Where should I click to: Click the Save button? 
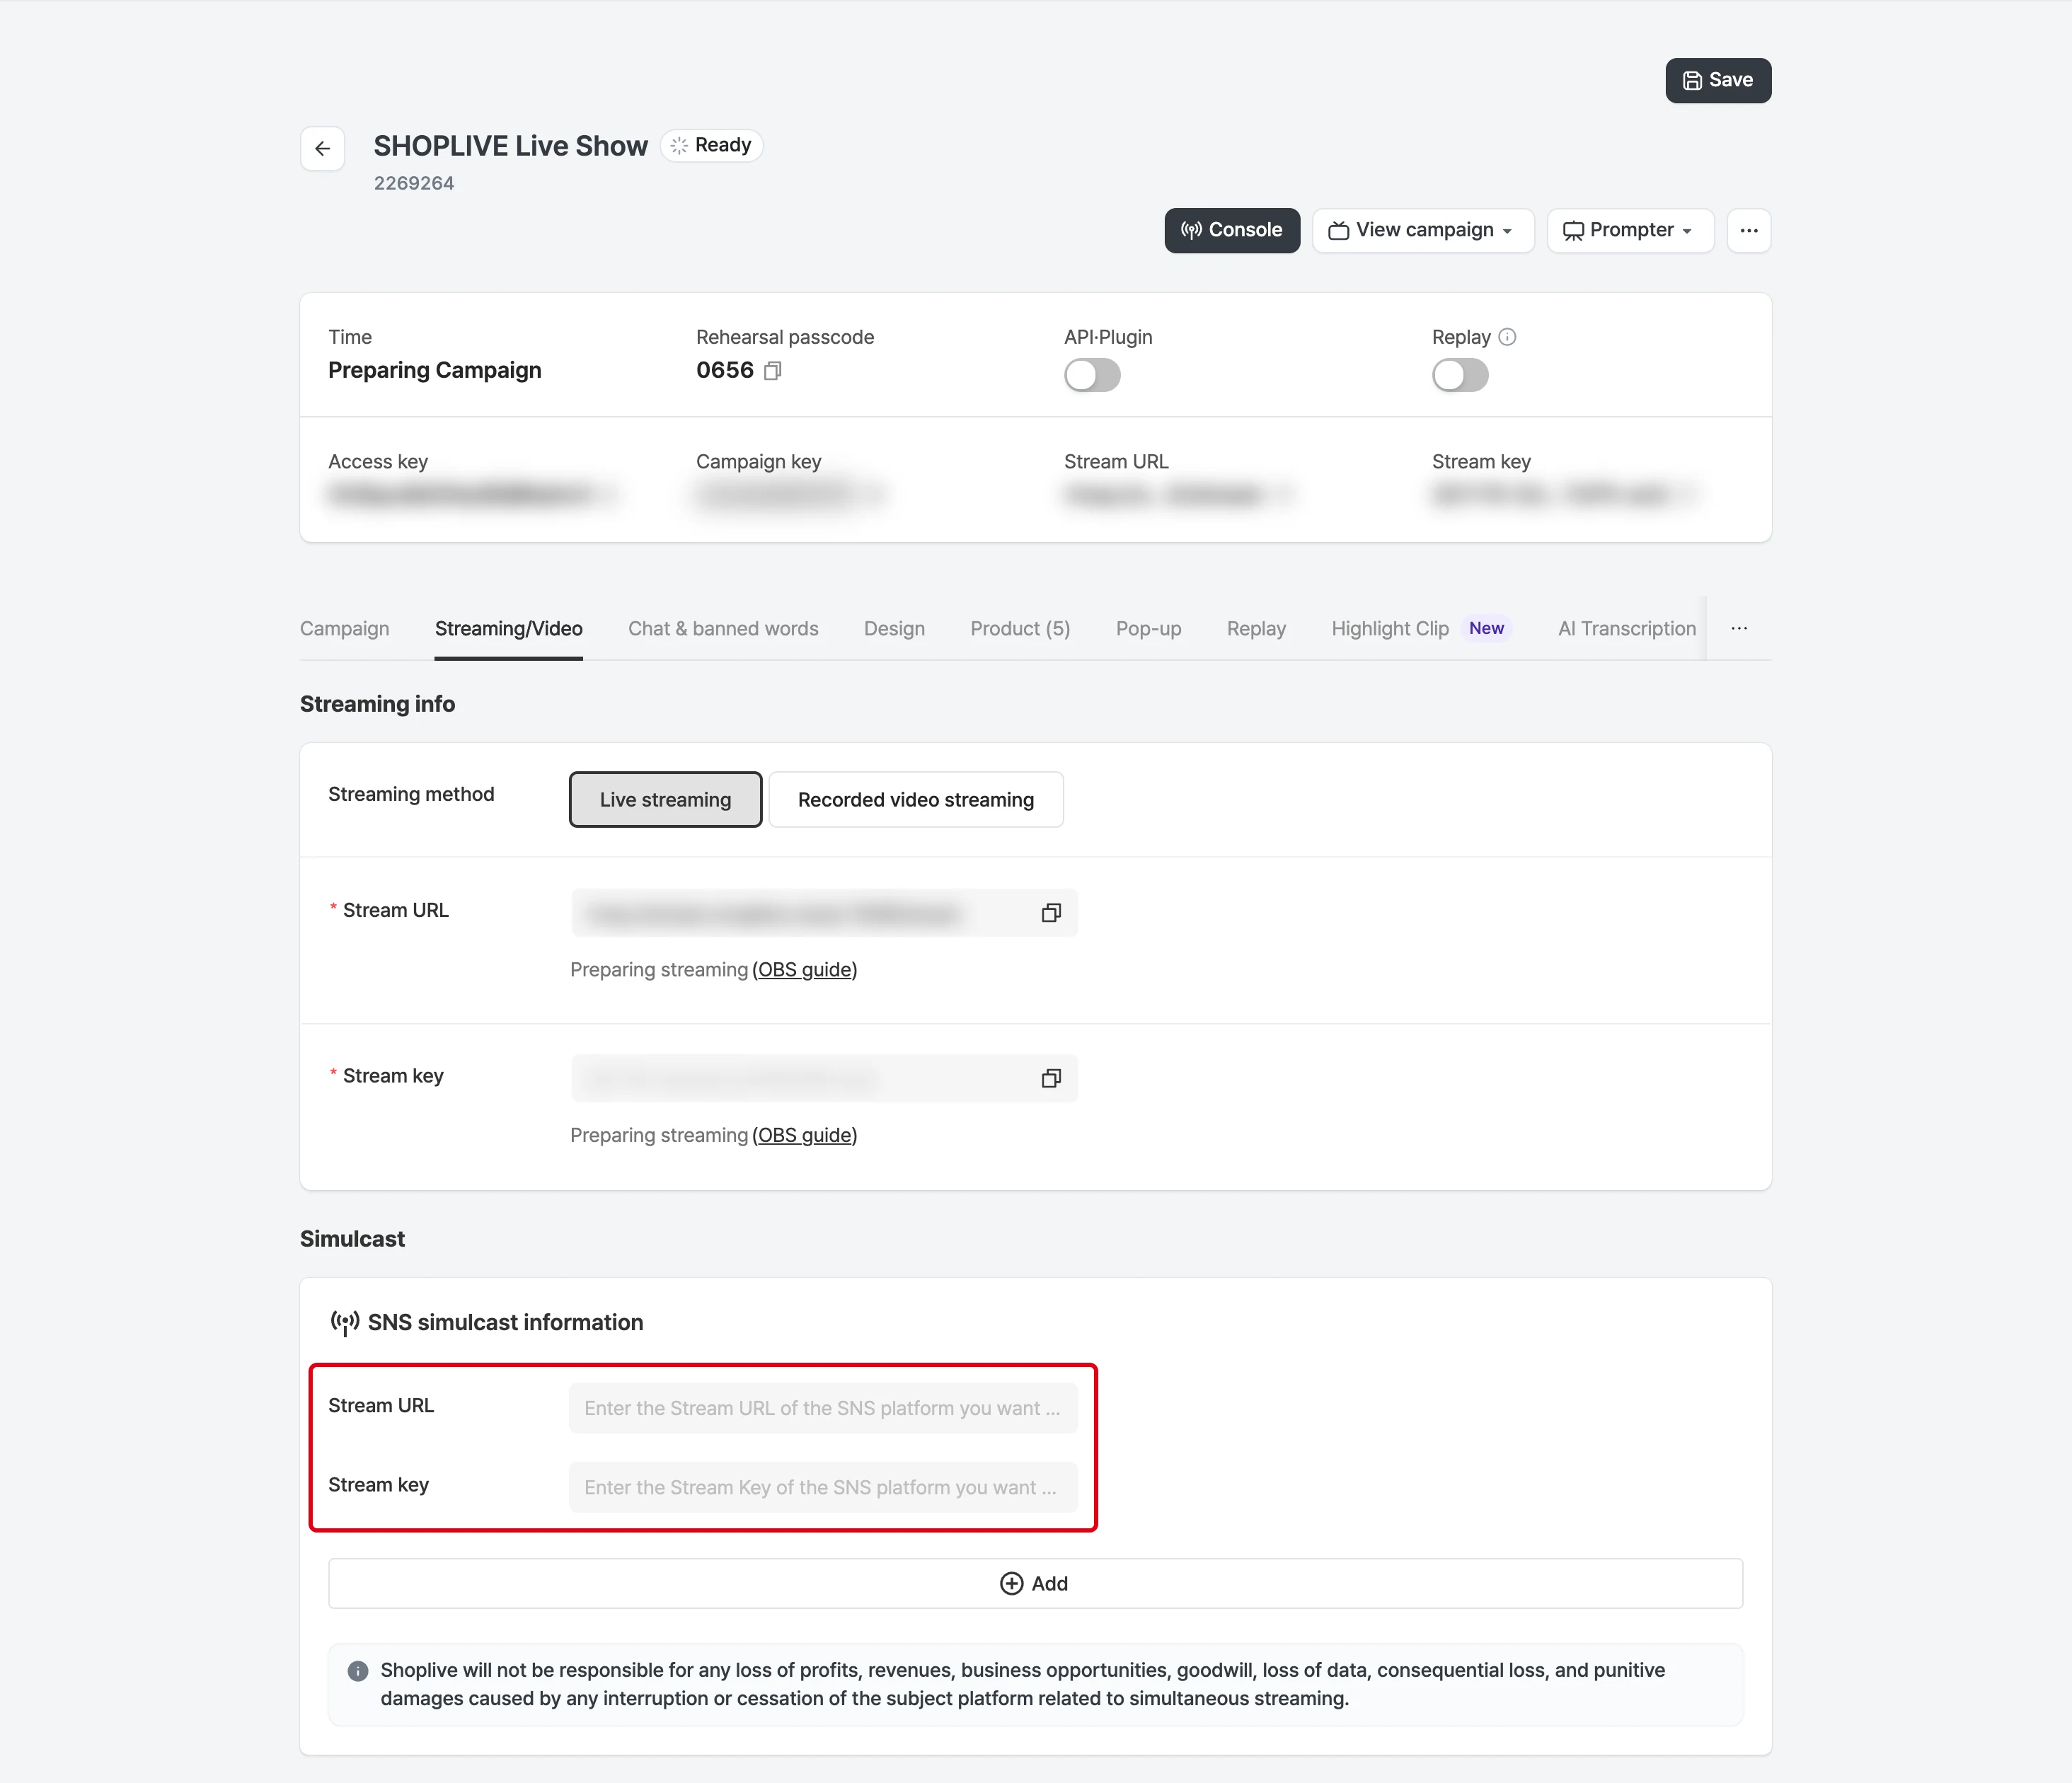coord(1718,80)
